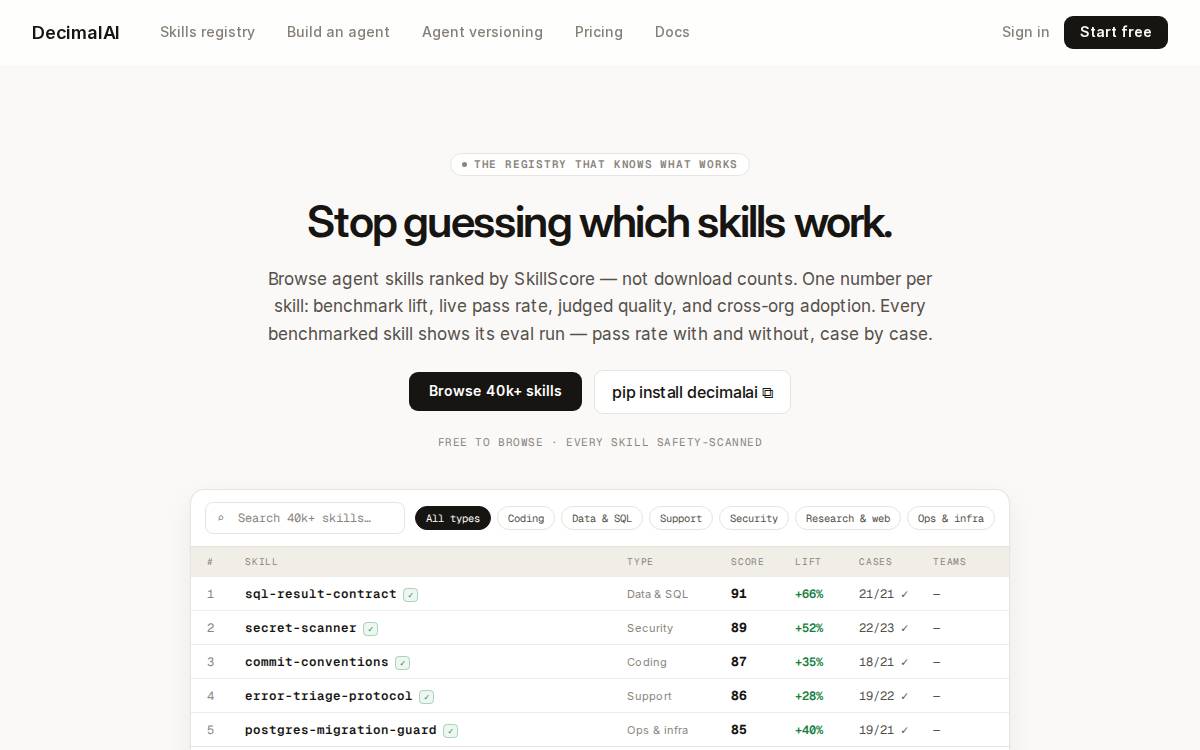
Task: Go to Build an agent page
Action: pyautogui.click(x=338, y=32)
